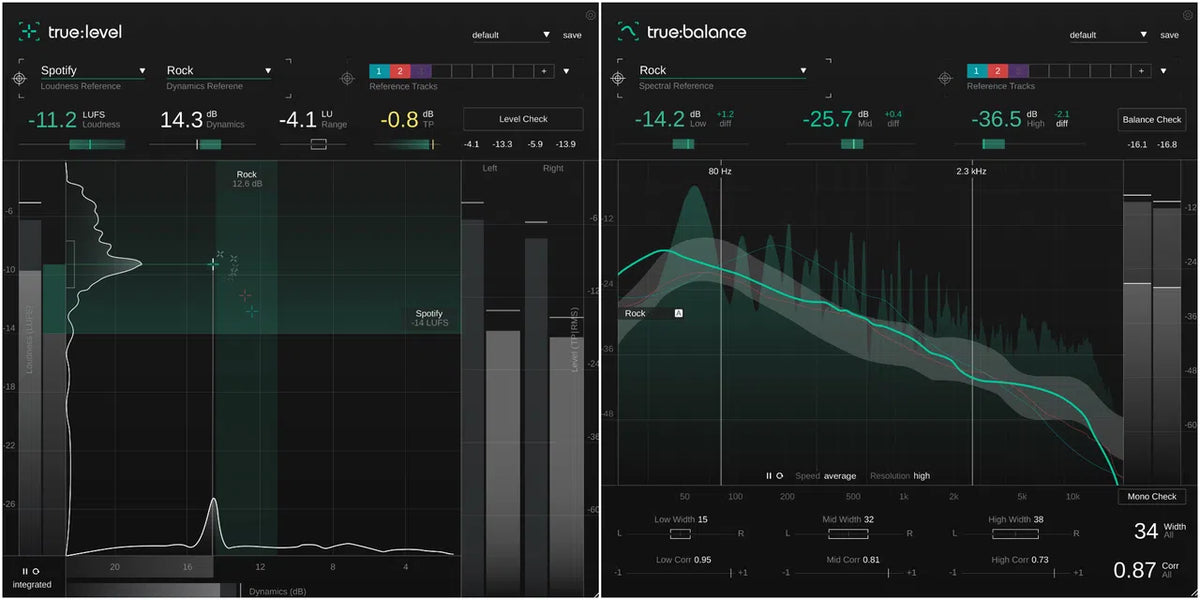This screenshot has height=600, width=1200.
Task: Select reference track 2 in true:level
Action: click(x=401, y=71)
